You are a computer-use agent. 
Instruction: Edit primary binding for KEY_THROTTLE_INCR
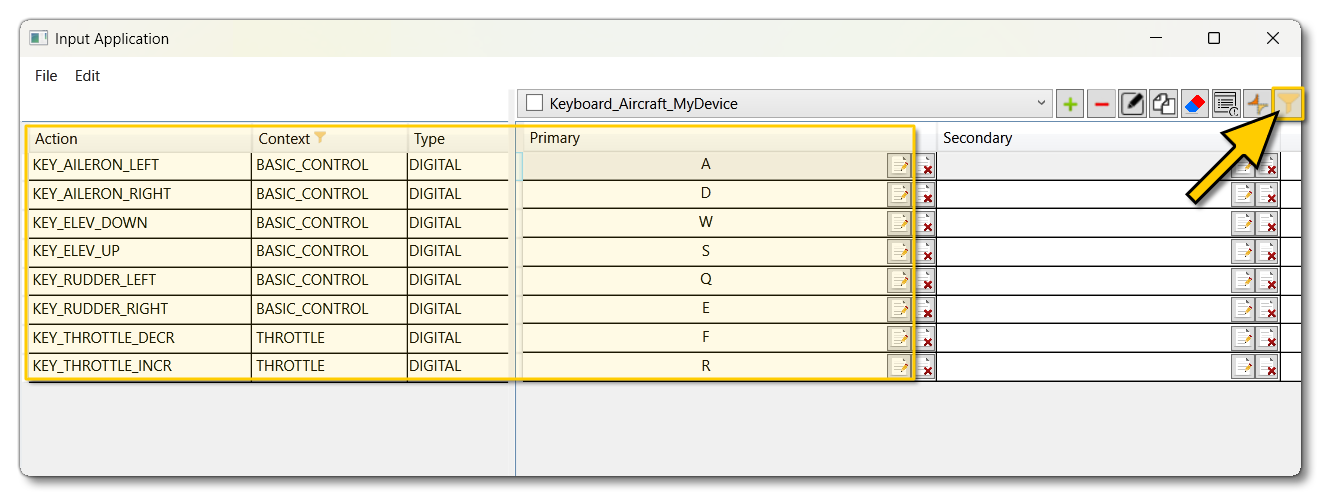(899, 367)
